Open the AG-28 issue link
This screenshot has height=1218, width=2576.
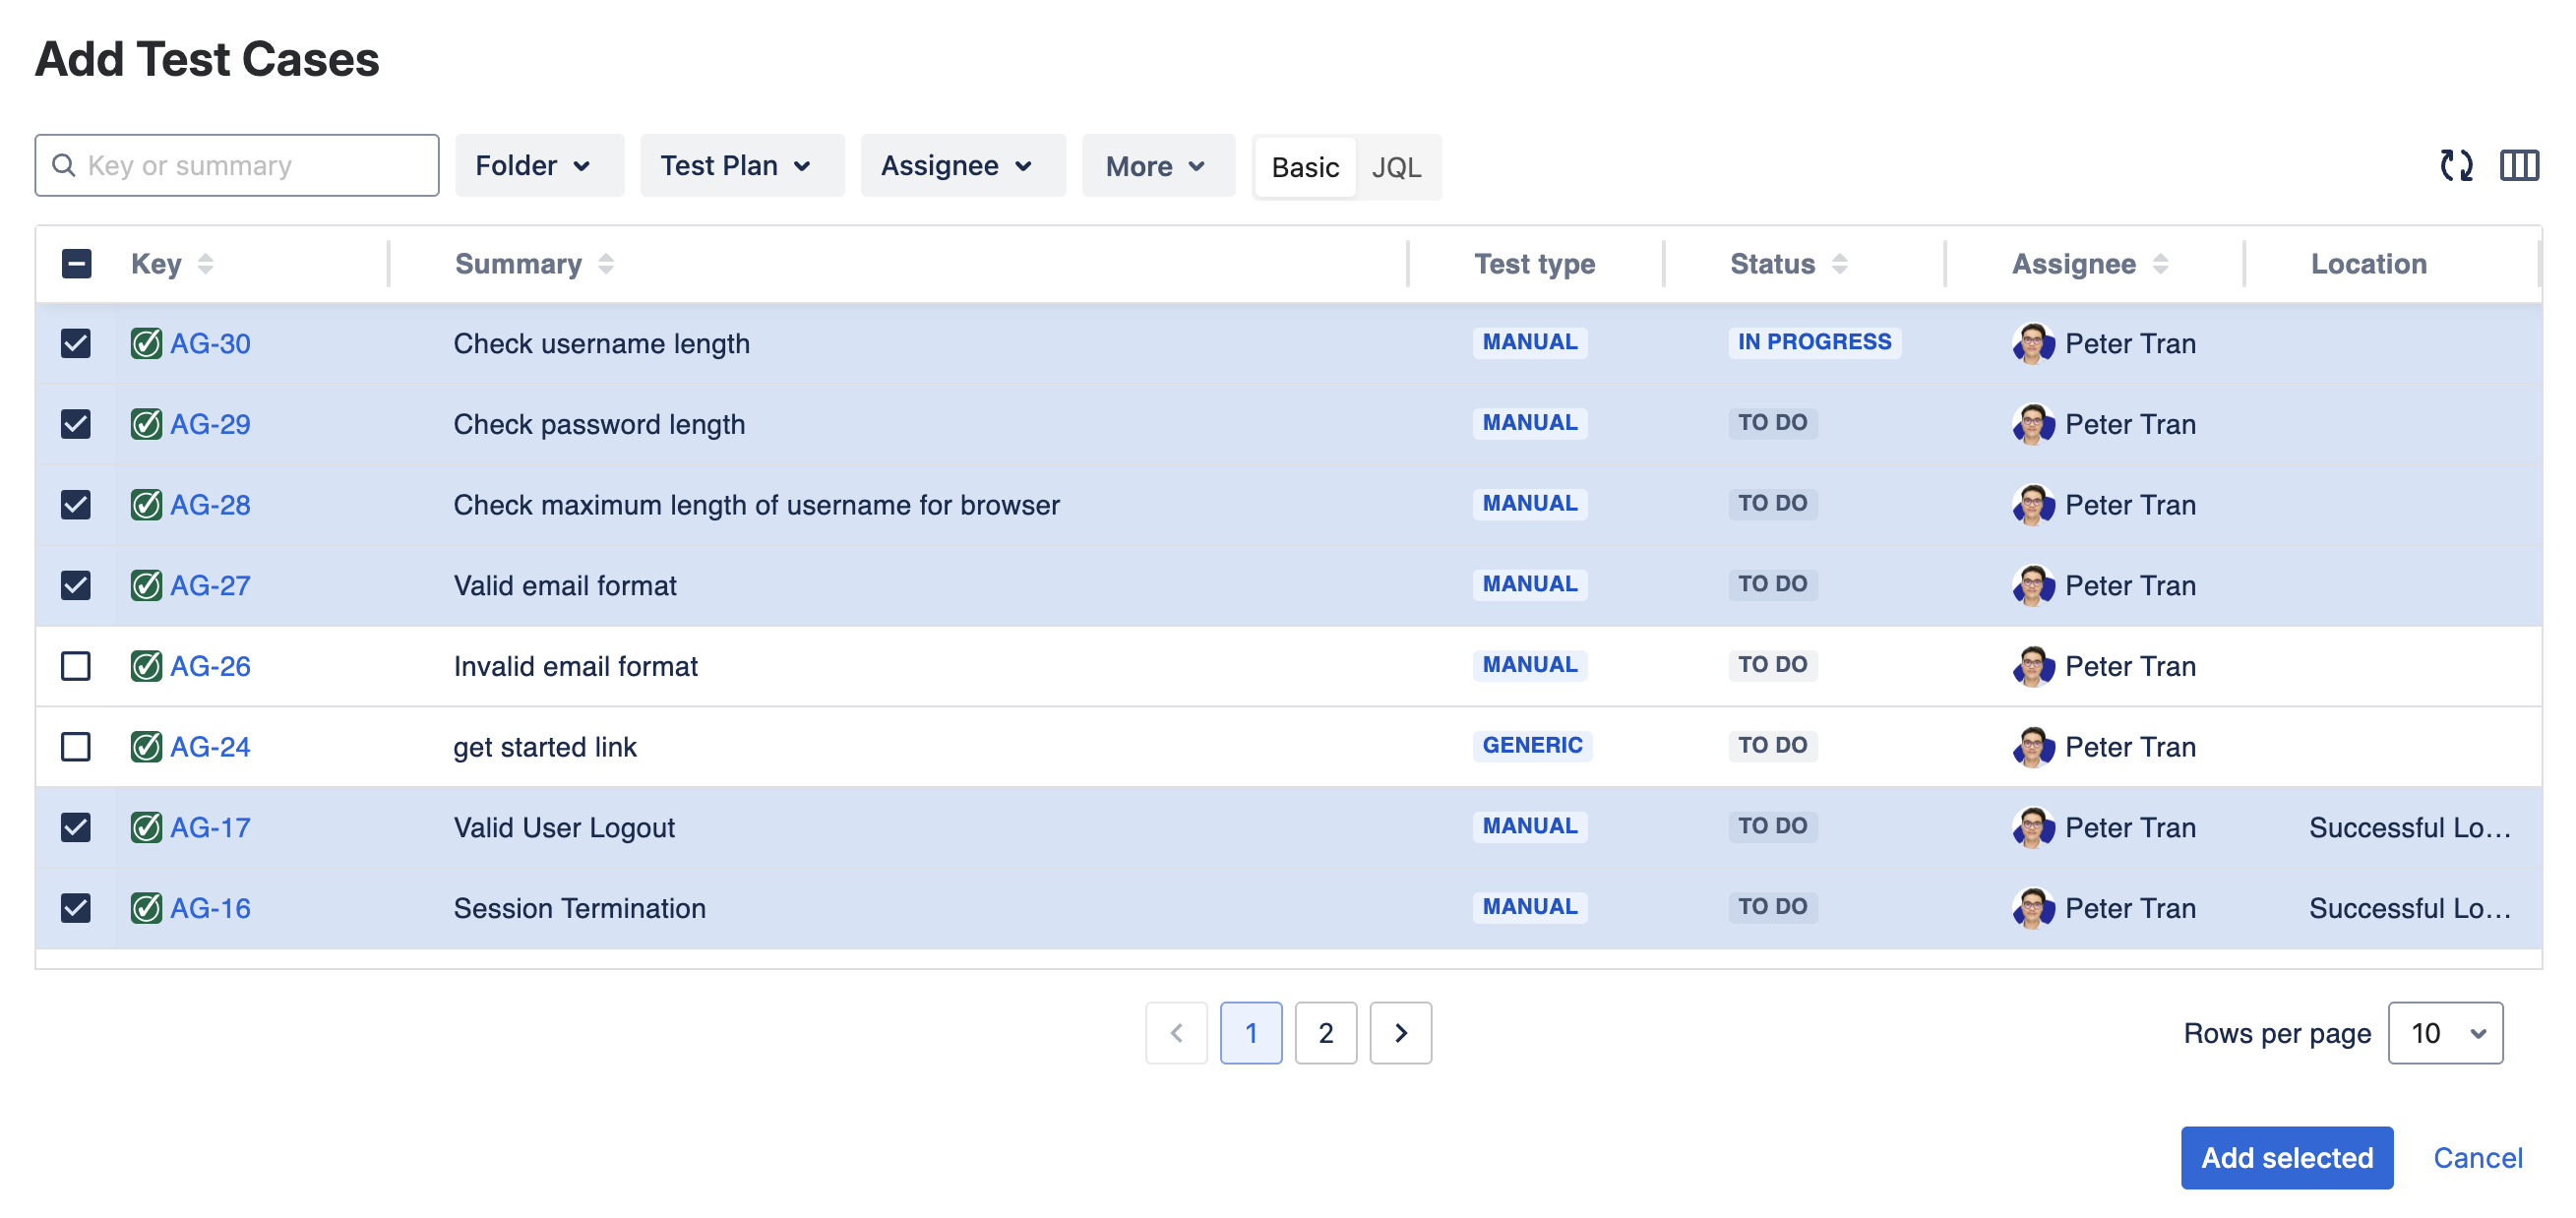(x=210, y=505)
